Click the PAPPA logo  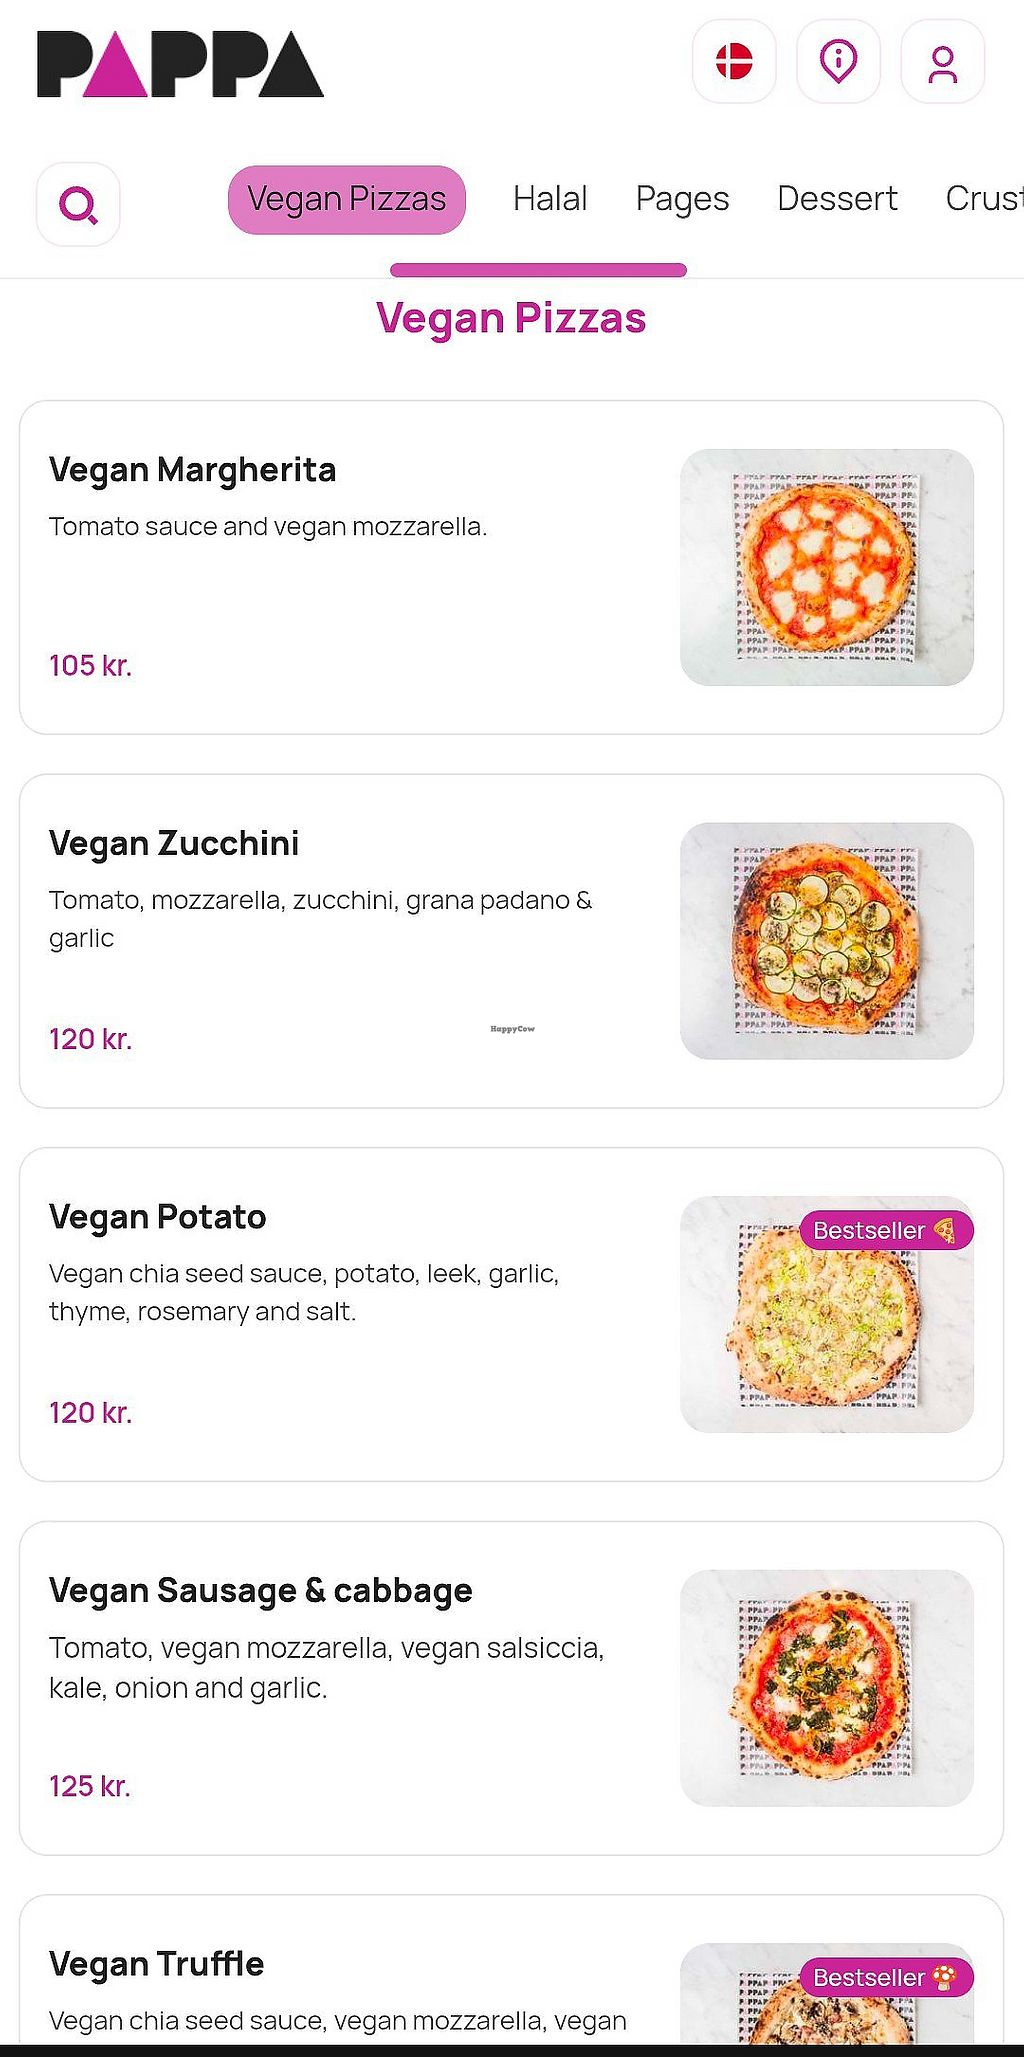pos(180,64)
